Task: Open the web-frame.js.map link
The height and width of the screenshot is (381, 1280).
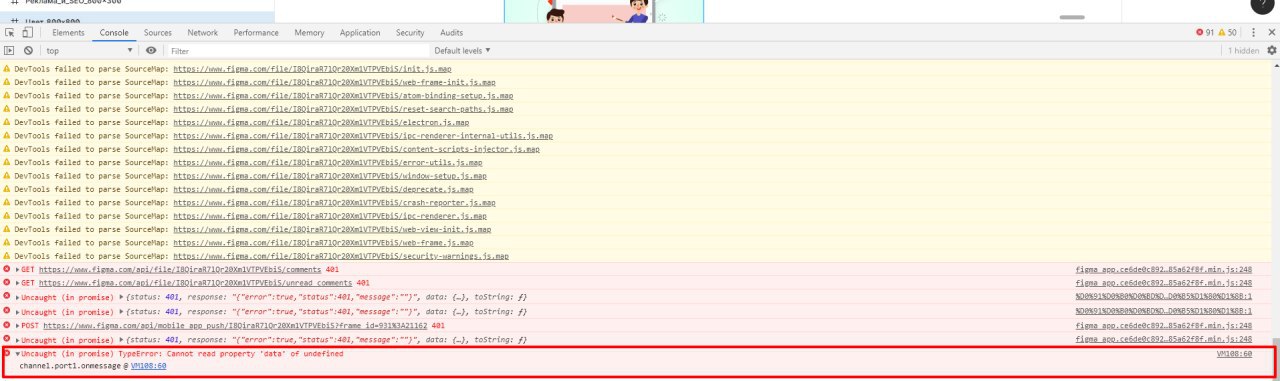Action: pyautogui.click(x=323, y=243)
